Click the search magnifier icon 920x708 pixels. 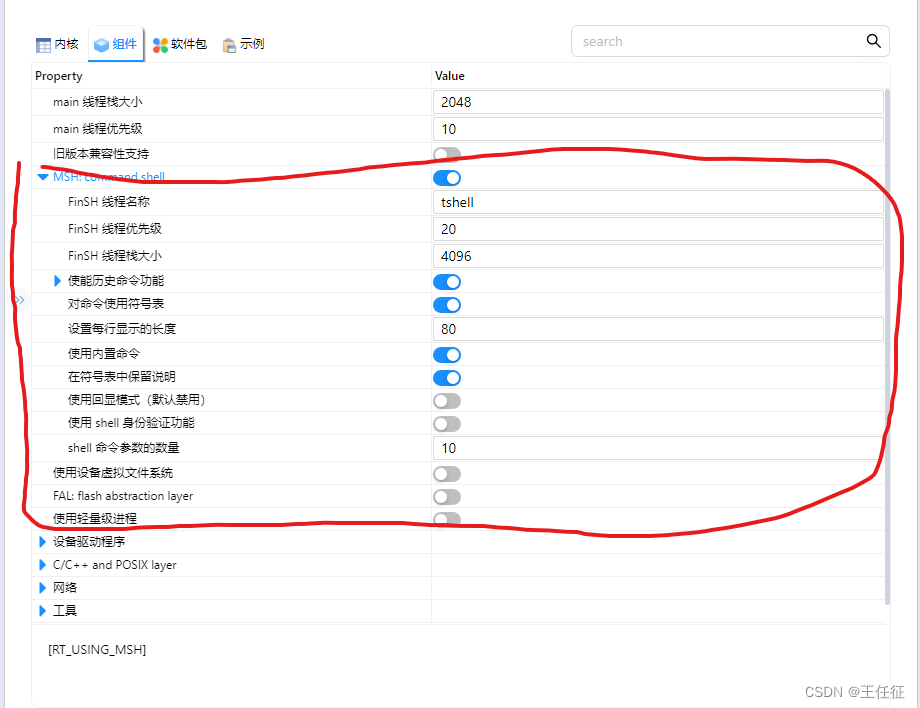point(873,41)
